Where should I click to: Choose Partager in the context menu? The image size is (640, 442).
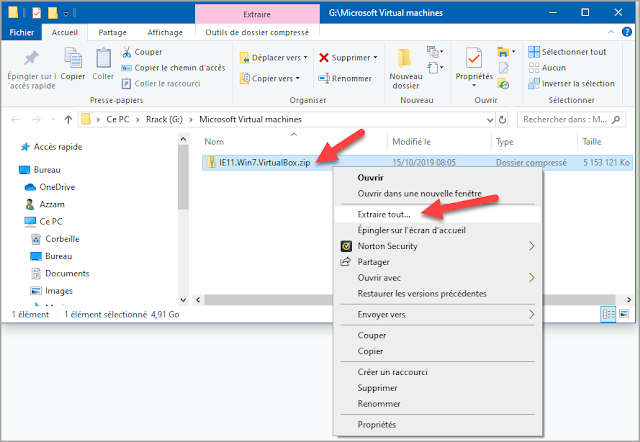click(438, 262)
